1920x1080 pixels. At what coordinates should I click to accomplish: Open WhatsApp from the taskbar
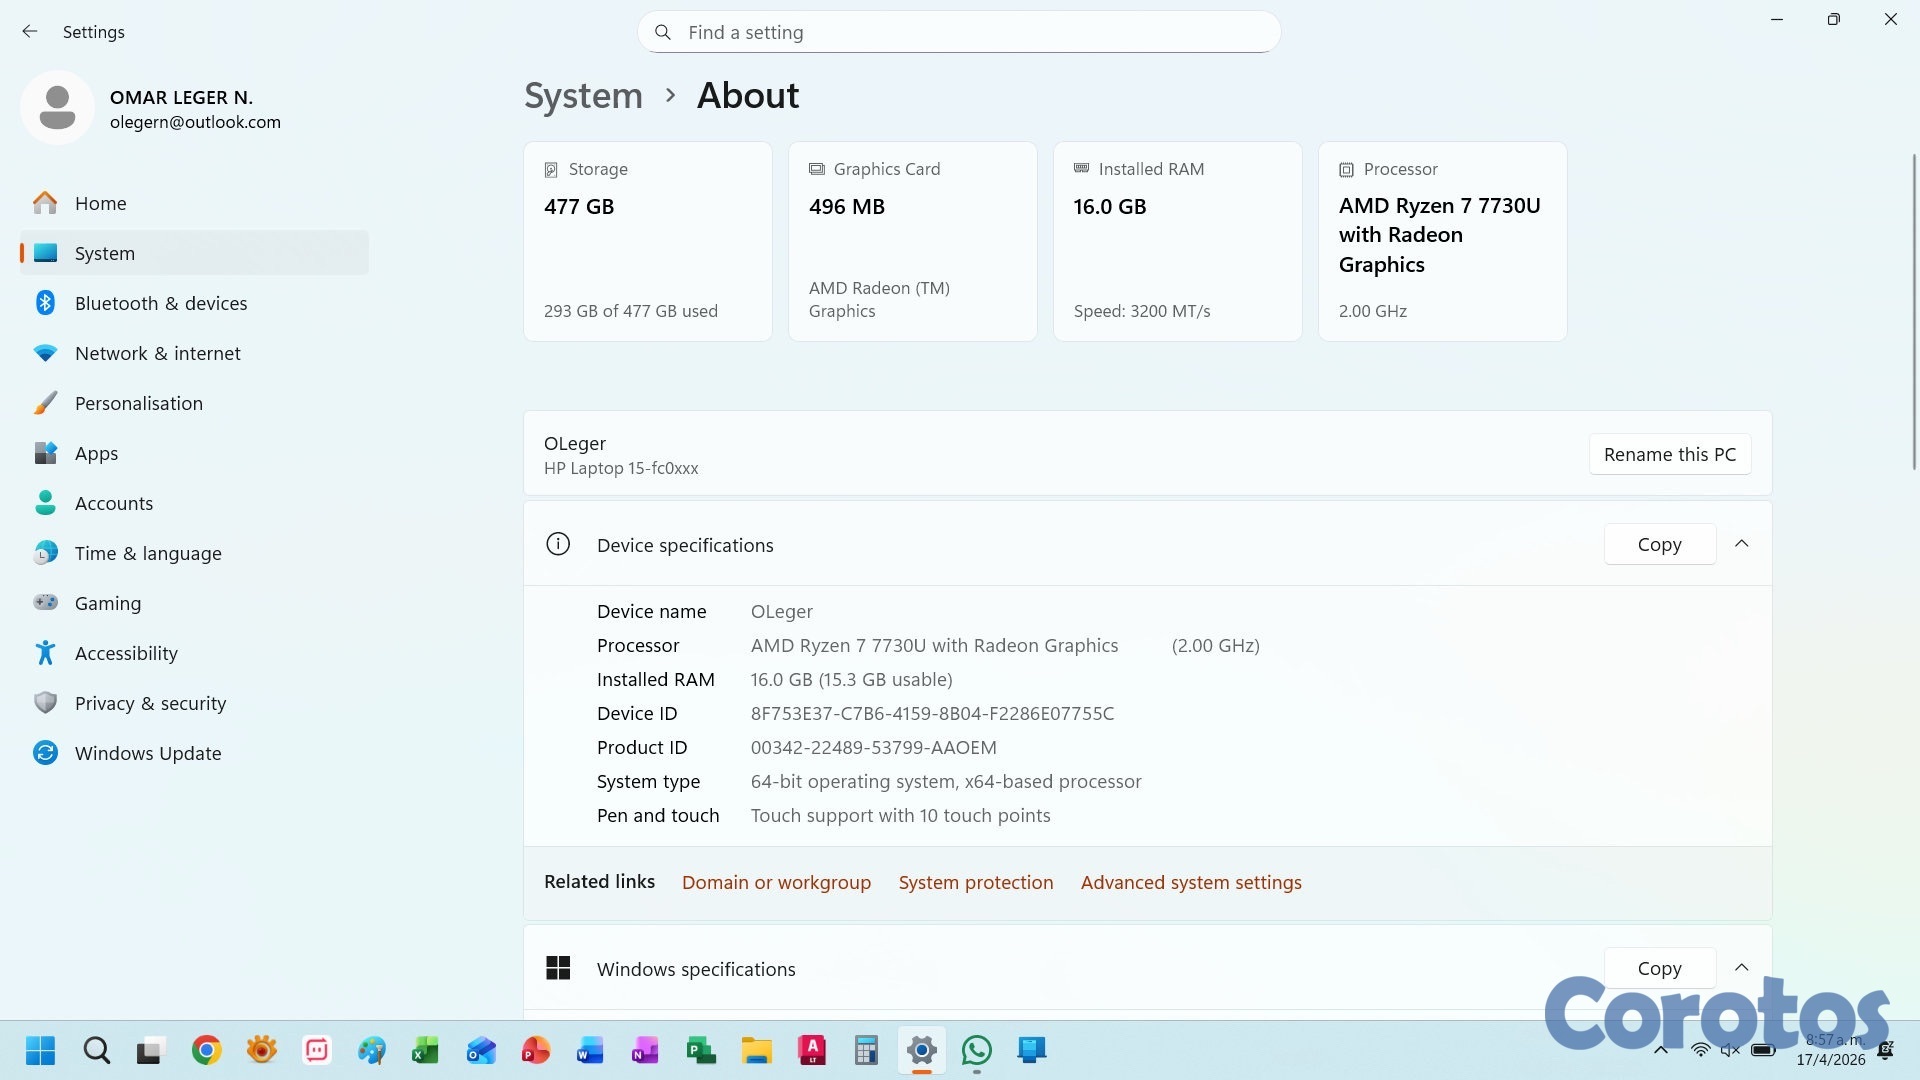pyautogui.click(x=976, y=1050)
